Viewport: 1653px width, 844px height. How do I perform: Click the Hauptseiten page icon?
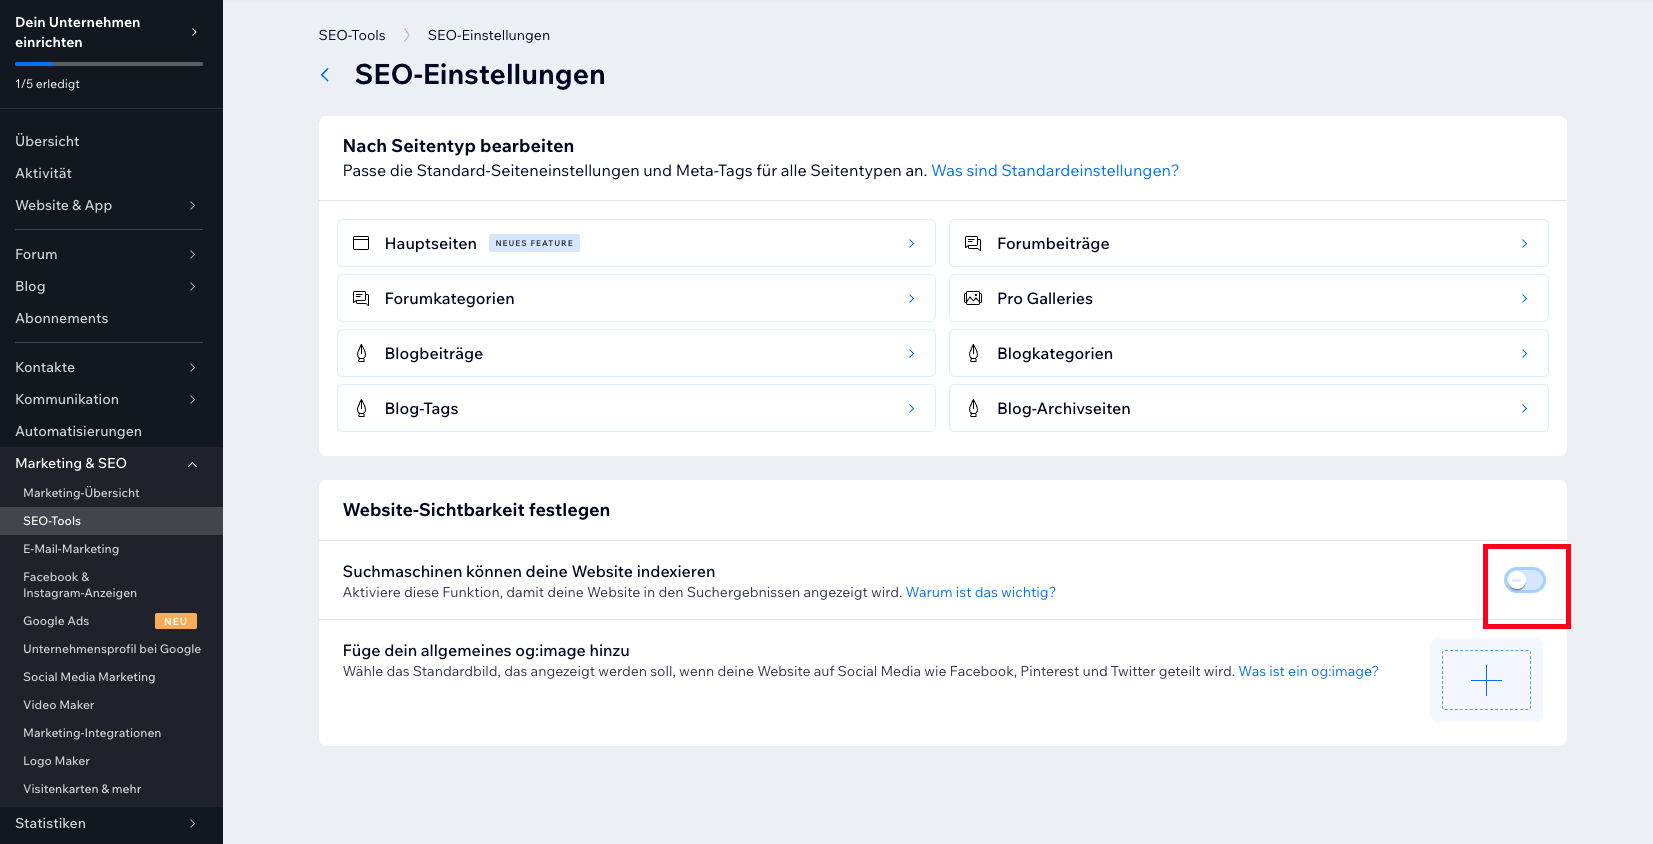click(362, 243)
